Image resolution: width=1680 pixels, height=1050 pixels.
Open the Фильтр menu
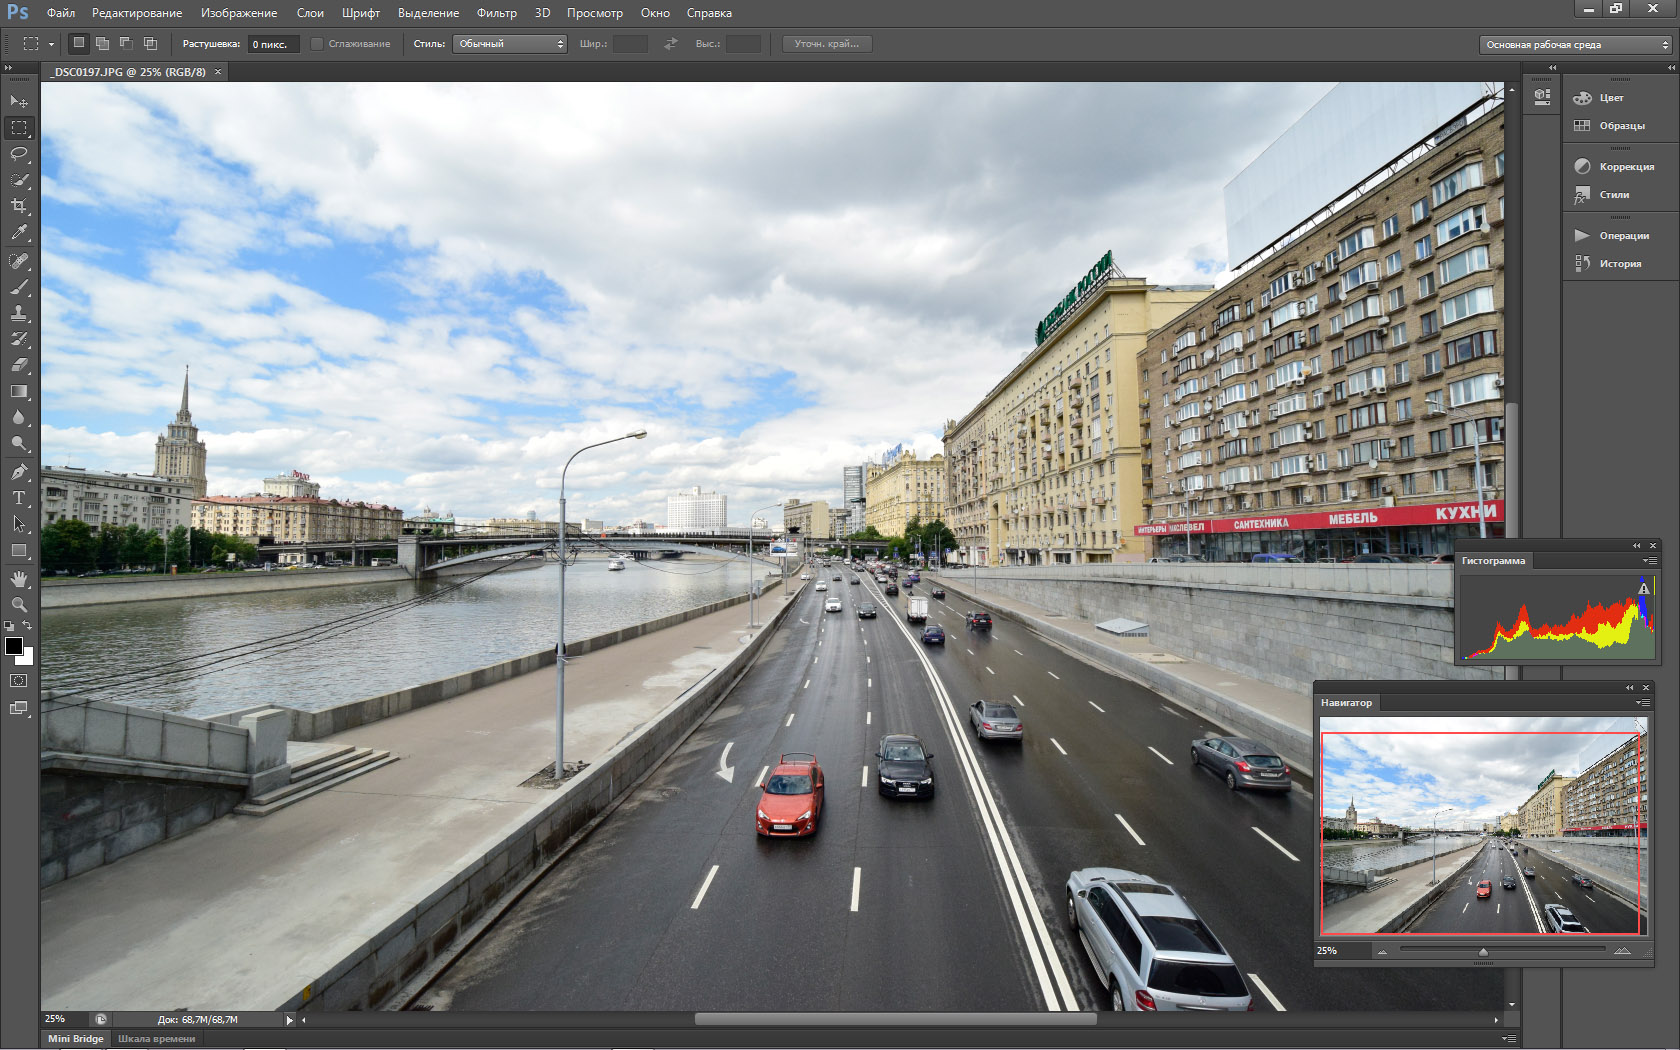click(497, 13)
